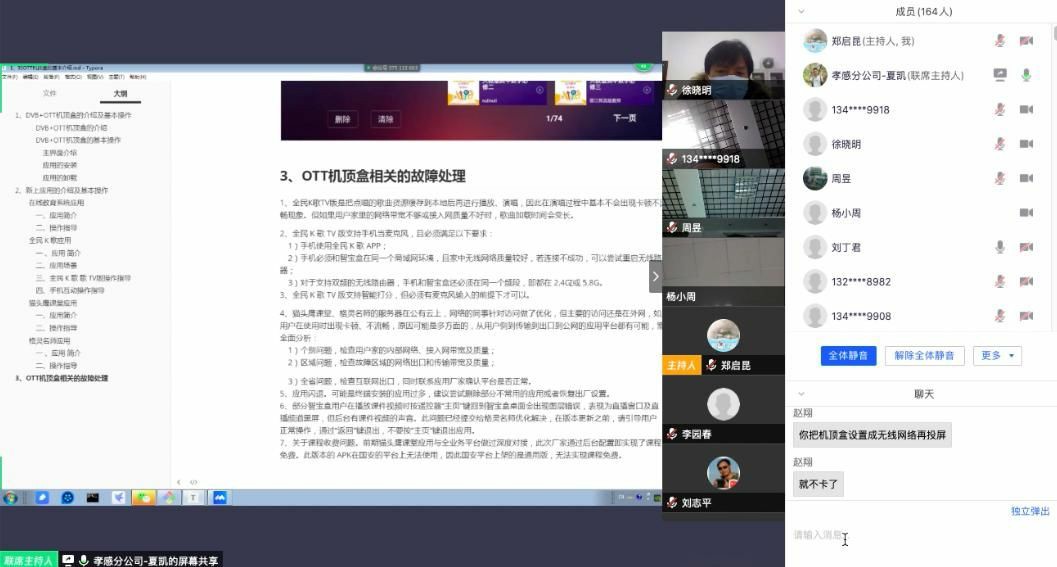Click the Windows Start orb in shared taskbar
This screenshot has height=567, width=1057.
tap(11, 497)
